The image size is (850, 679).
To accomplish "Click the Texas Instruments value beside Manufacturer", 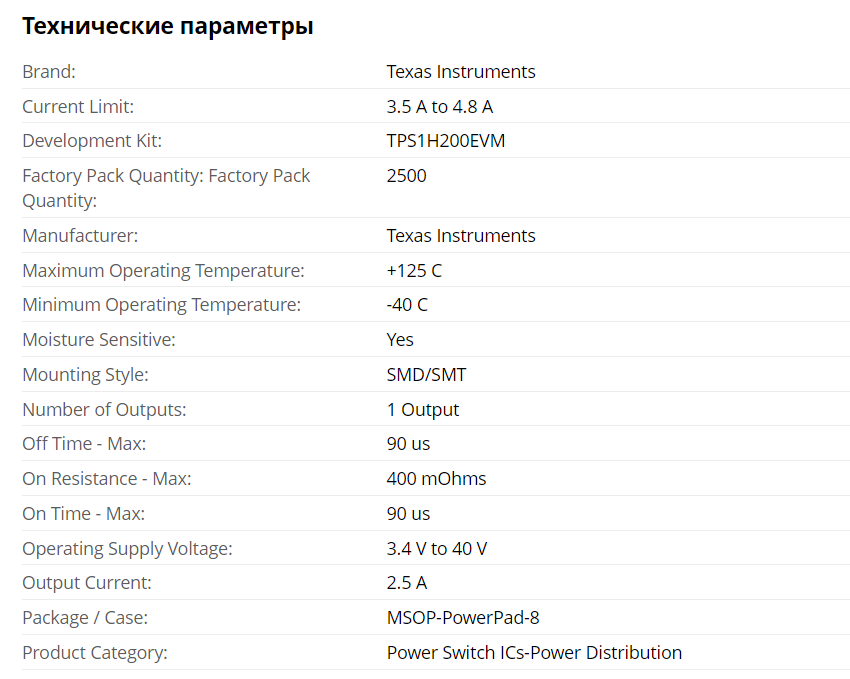I will [x=460, y=236].
